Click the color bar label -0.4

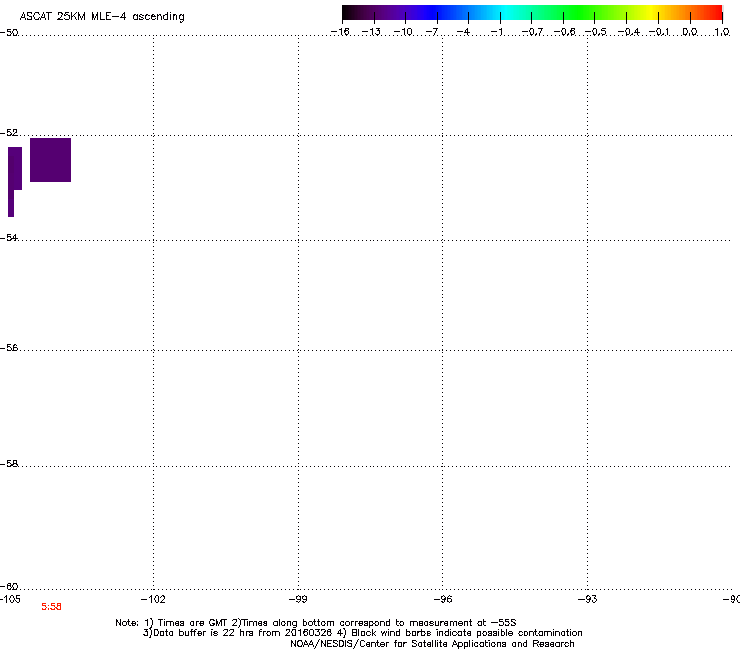629,32
